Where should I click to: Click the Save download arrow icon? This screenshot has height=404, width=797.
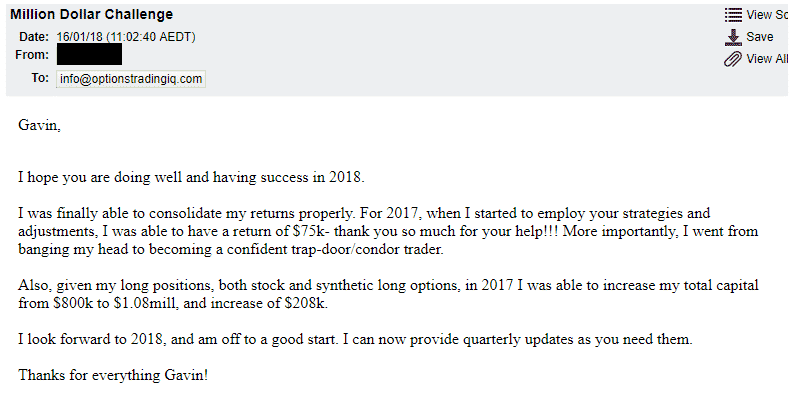pyautogui.click(x=733, y=37)
